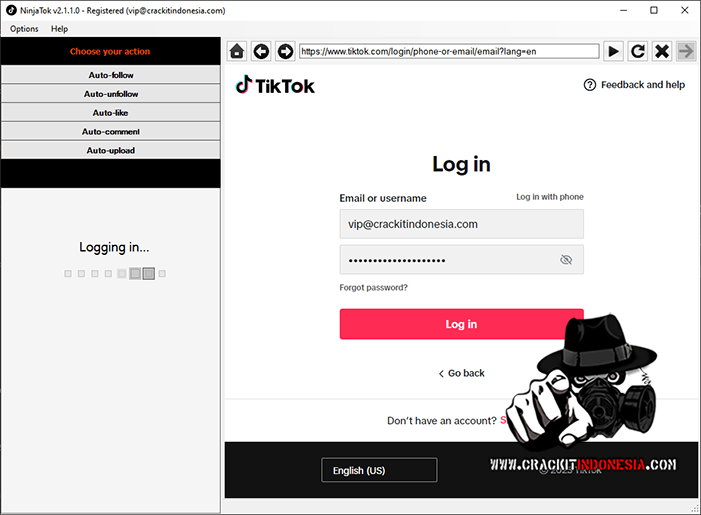701x515 pixels.
Task: Open the Options menu
Action: (x=24, y=29)
